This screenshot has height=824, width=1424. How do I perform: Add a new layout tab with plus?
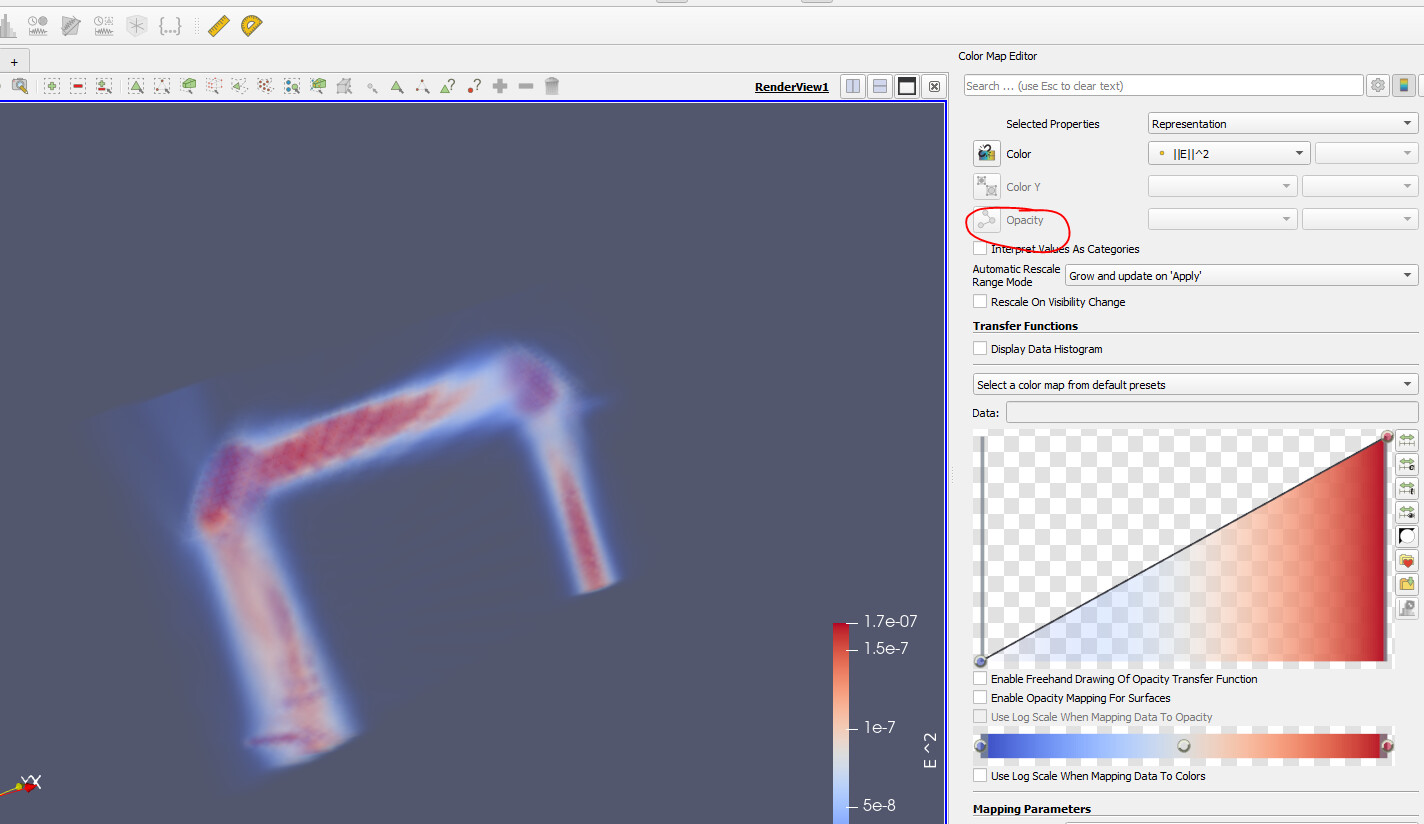[x=14, y=62]
